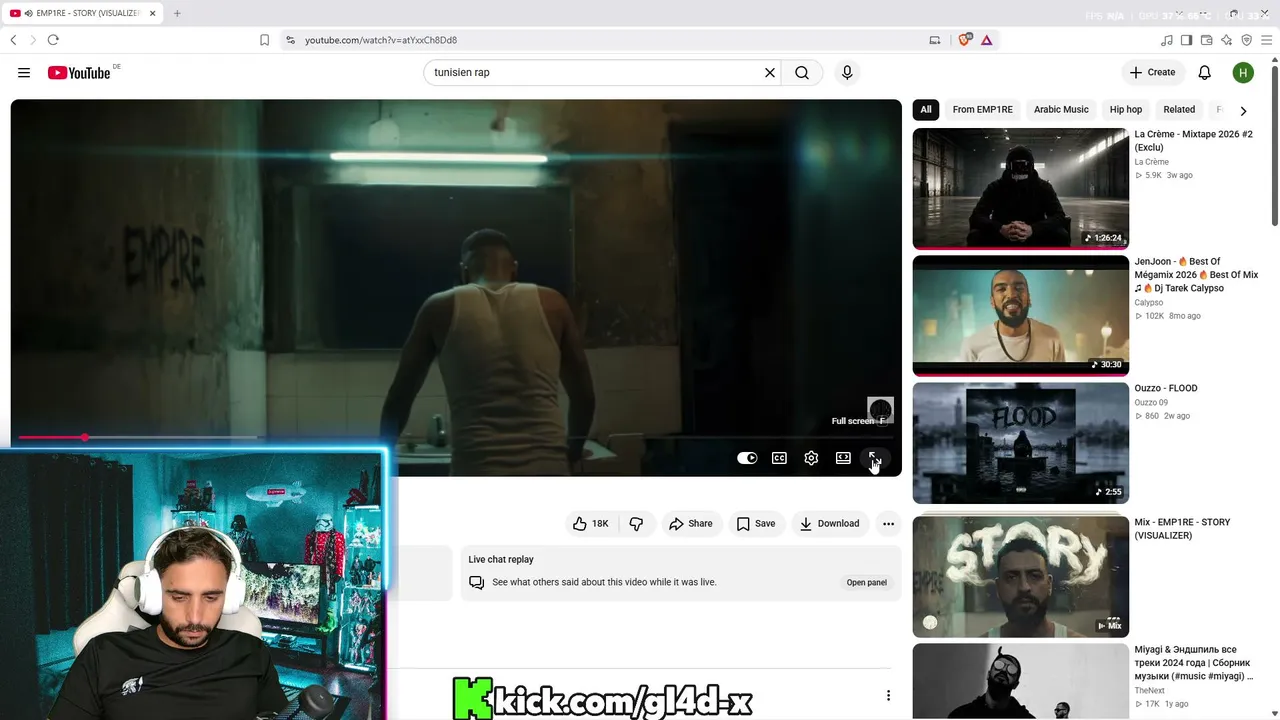The width and height of the screenshot is (1280, 720).
Task: Open the three-dot menu above the Kick banner
Action: coord(888,696)
